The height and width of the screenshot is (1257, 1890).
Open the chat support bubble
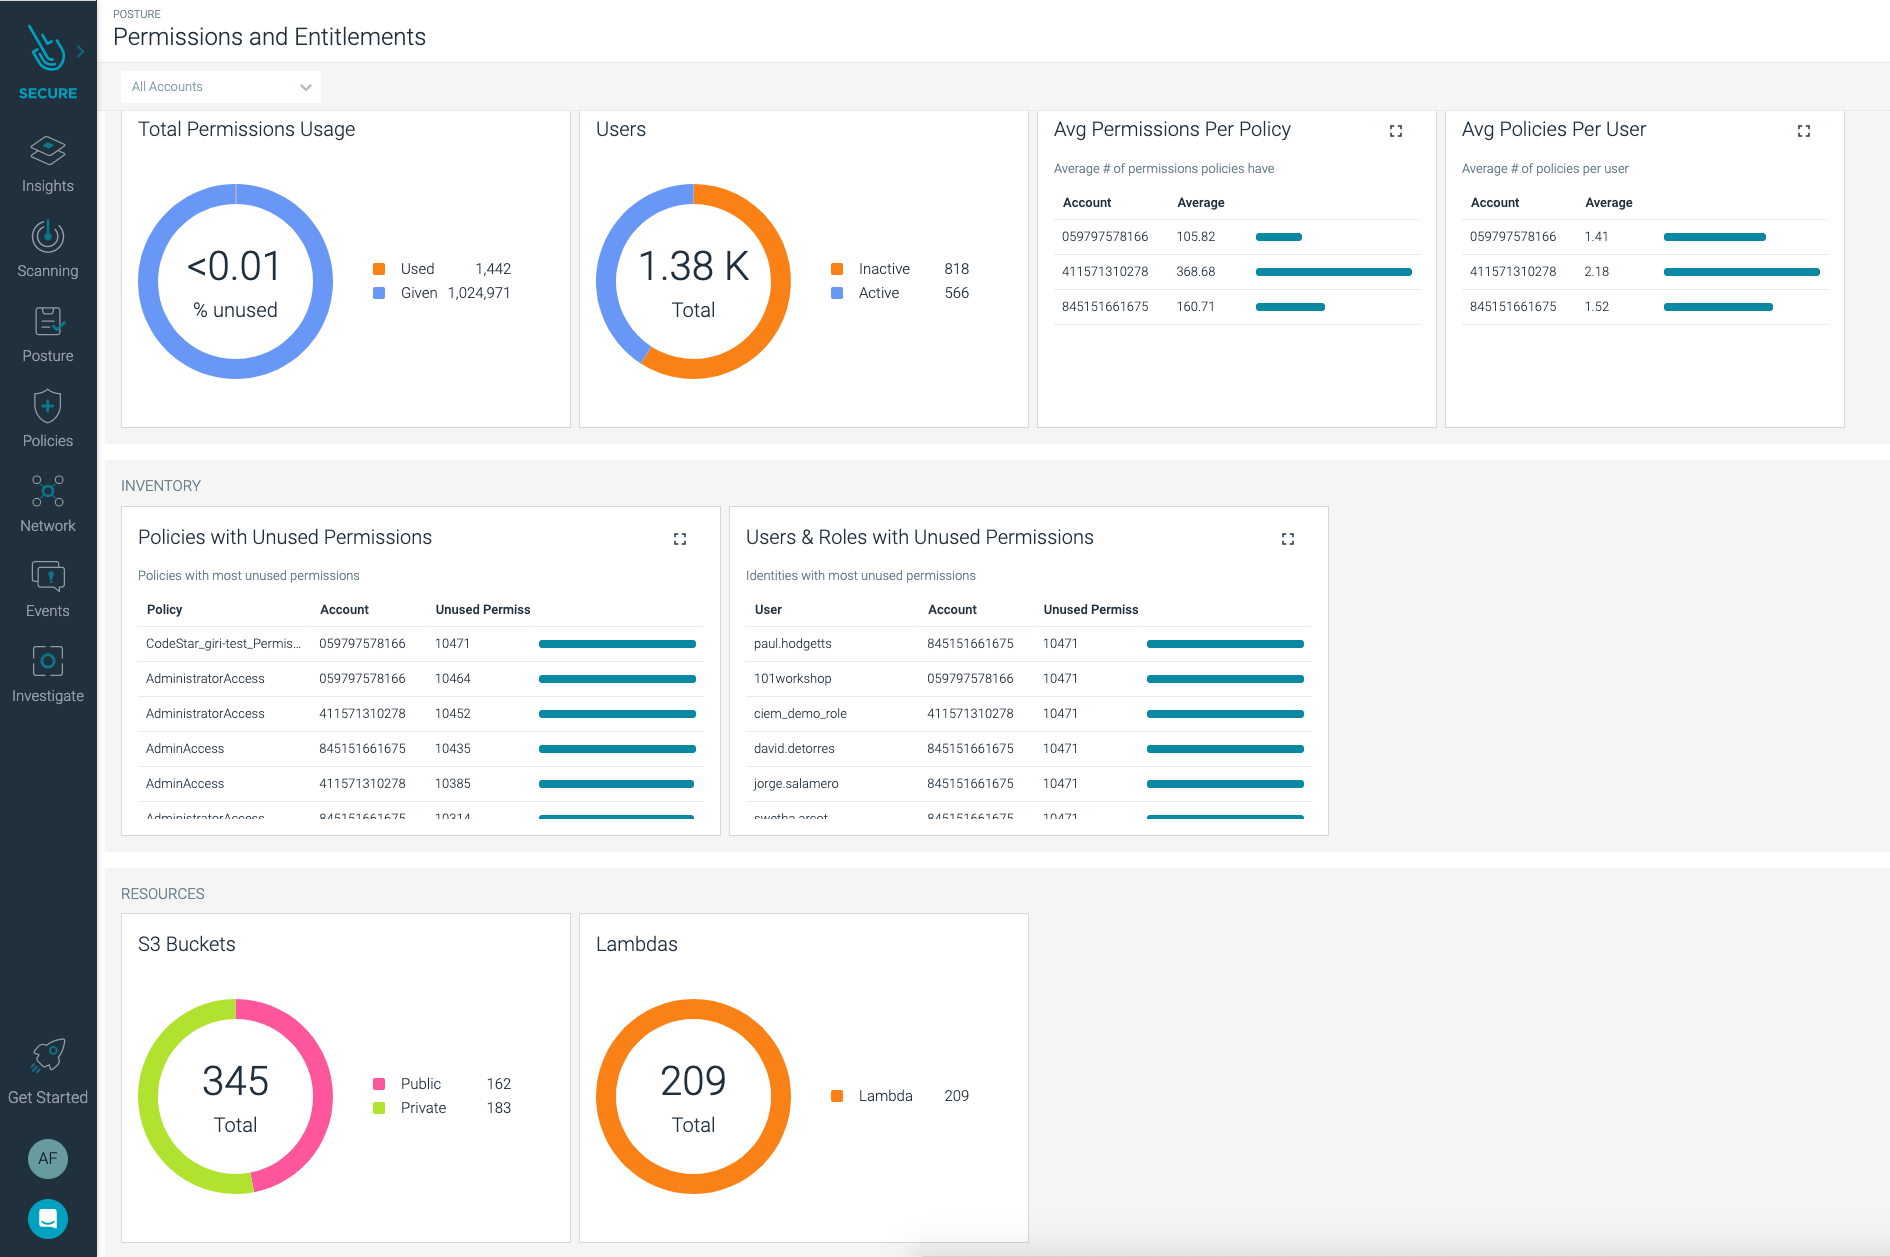point(47,1218)
